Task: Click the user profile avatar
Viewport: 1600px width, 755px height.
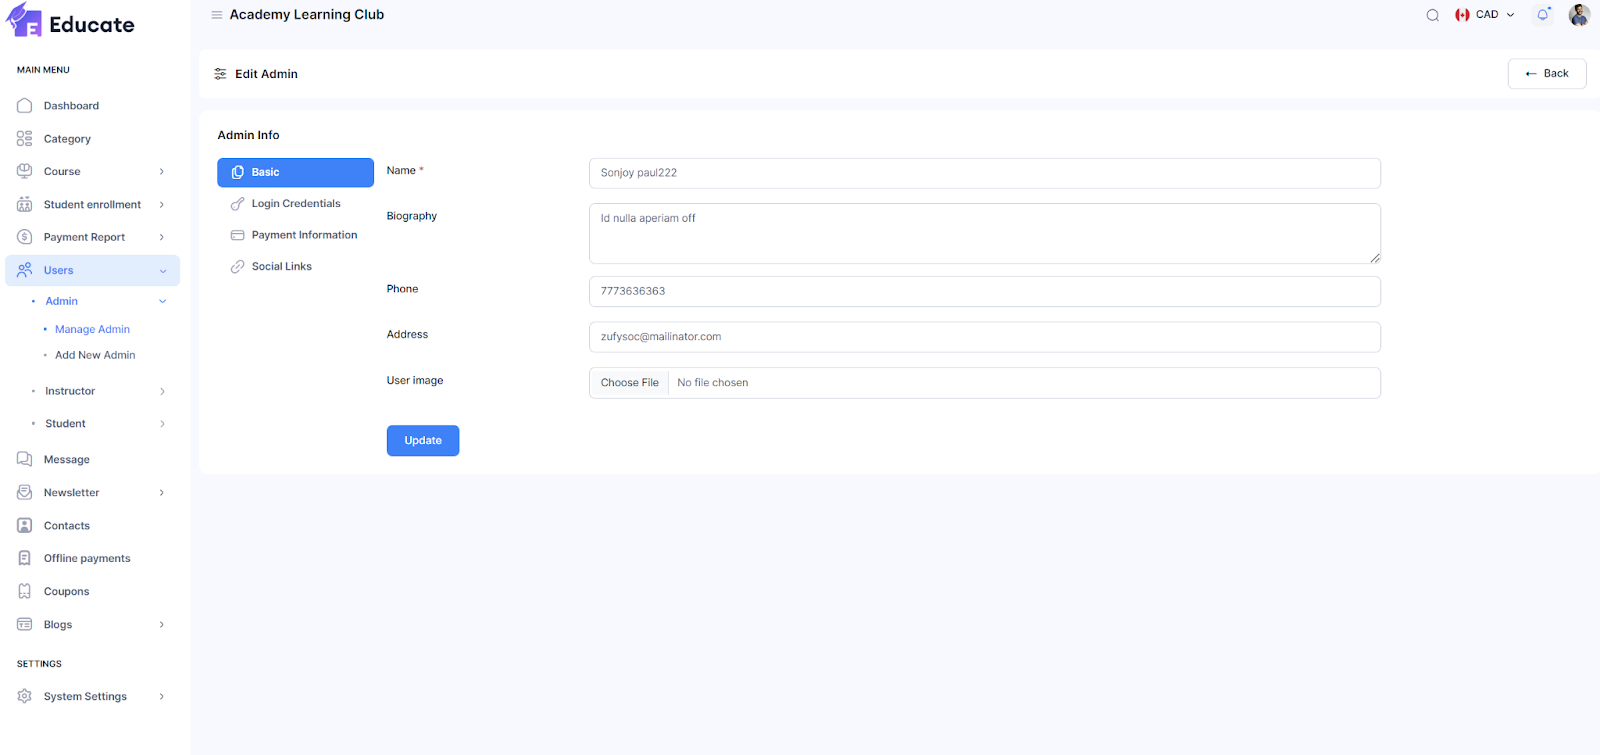Action: (1579, 15)
